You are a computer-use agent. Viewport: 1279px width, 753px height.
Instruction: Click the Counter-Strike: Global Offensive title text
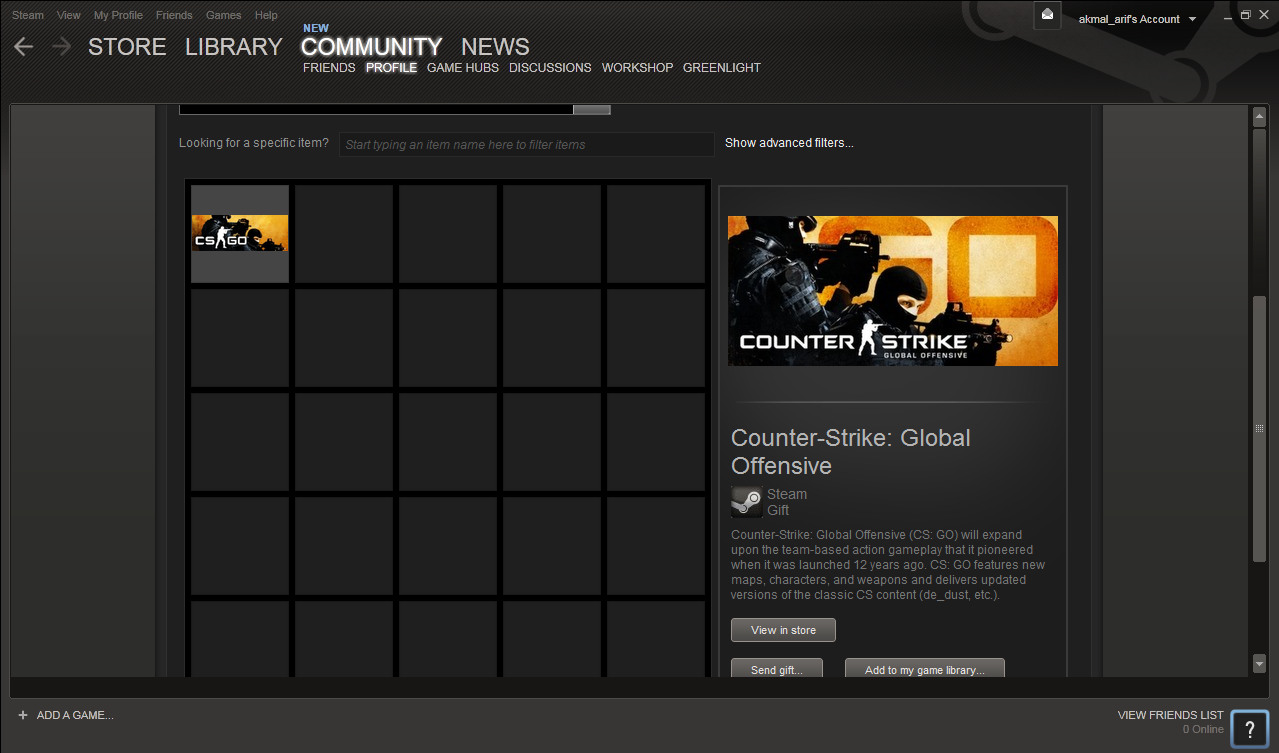pos(851,452)
